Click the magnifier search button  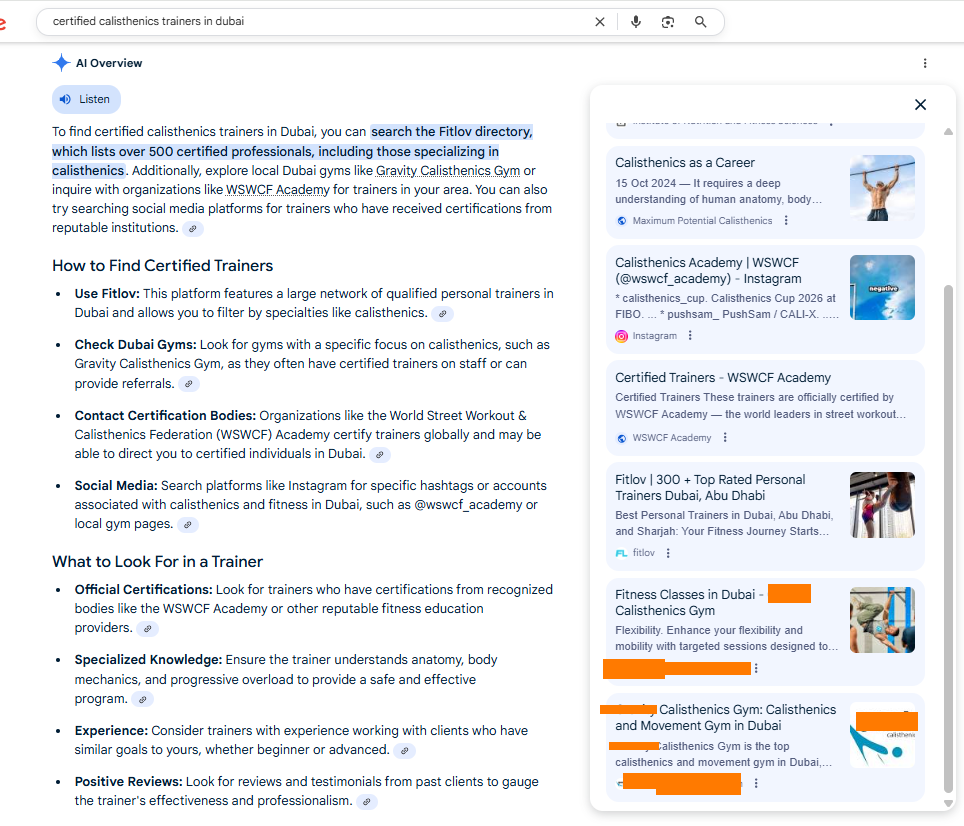[x=700, y=22]
